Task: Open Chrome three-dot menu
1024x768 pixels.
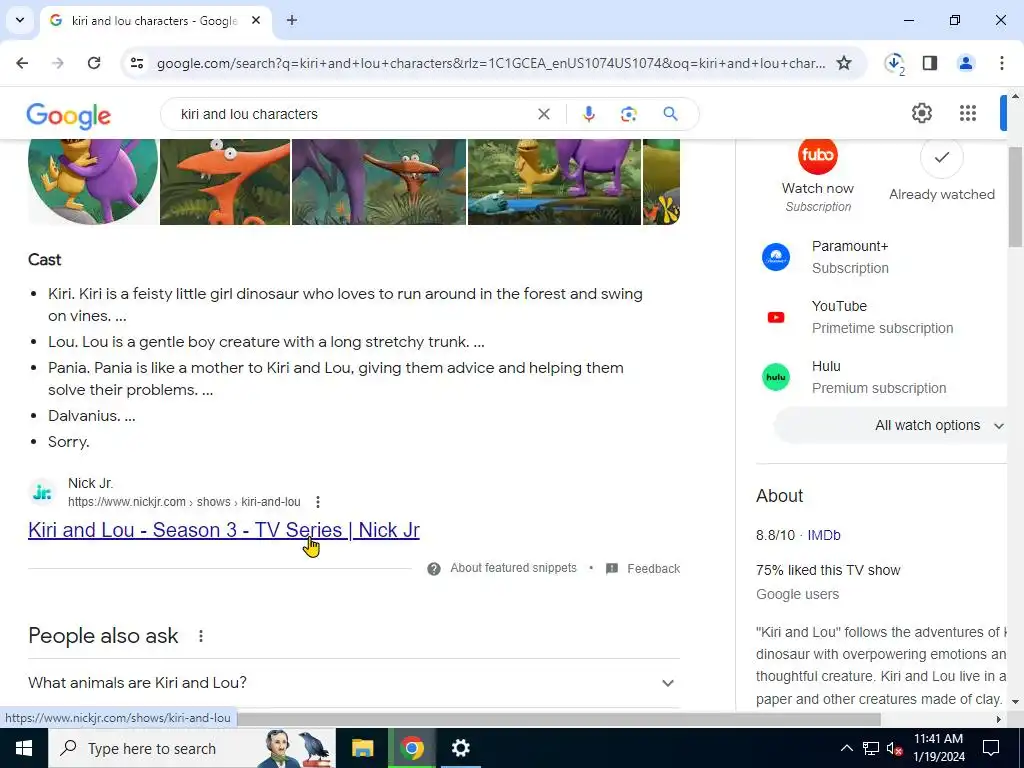Action: pos(1001,63)
